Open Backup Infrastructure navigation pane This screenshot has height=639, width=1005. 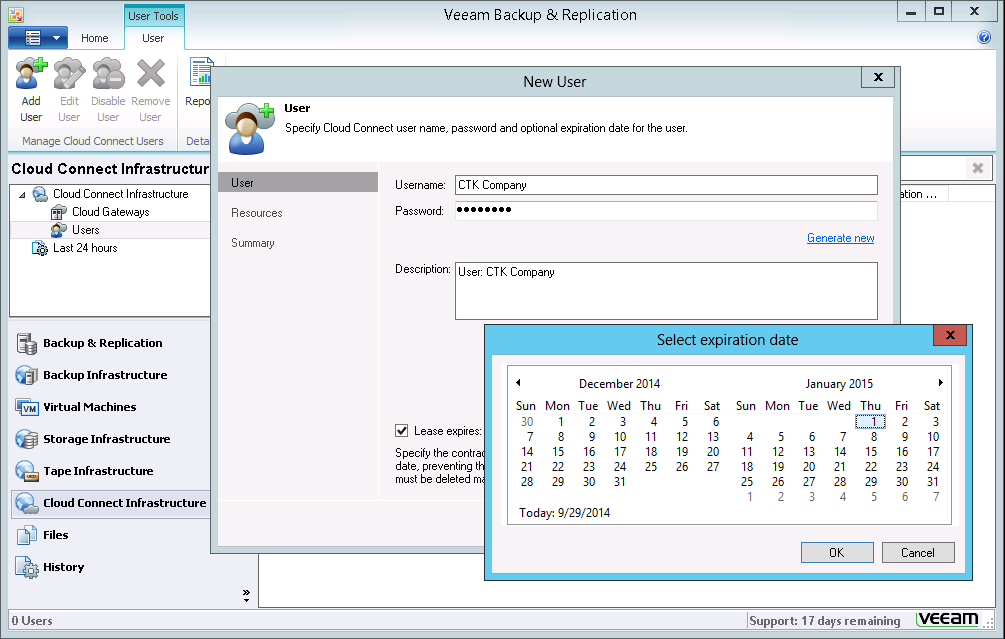(105, 375)
